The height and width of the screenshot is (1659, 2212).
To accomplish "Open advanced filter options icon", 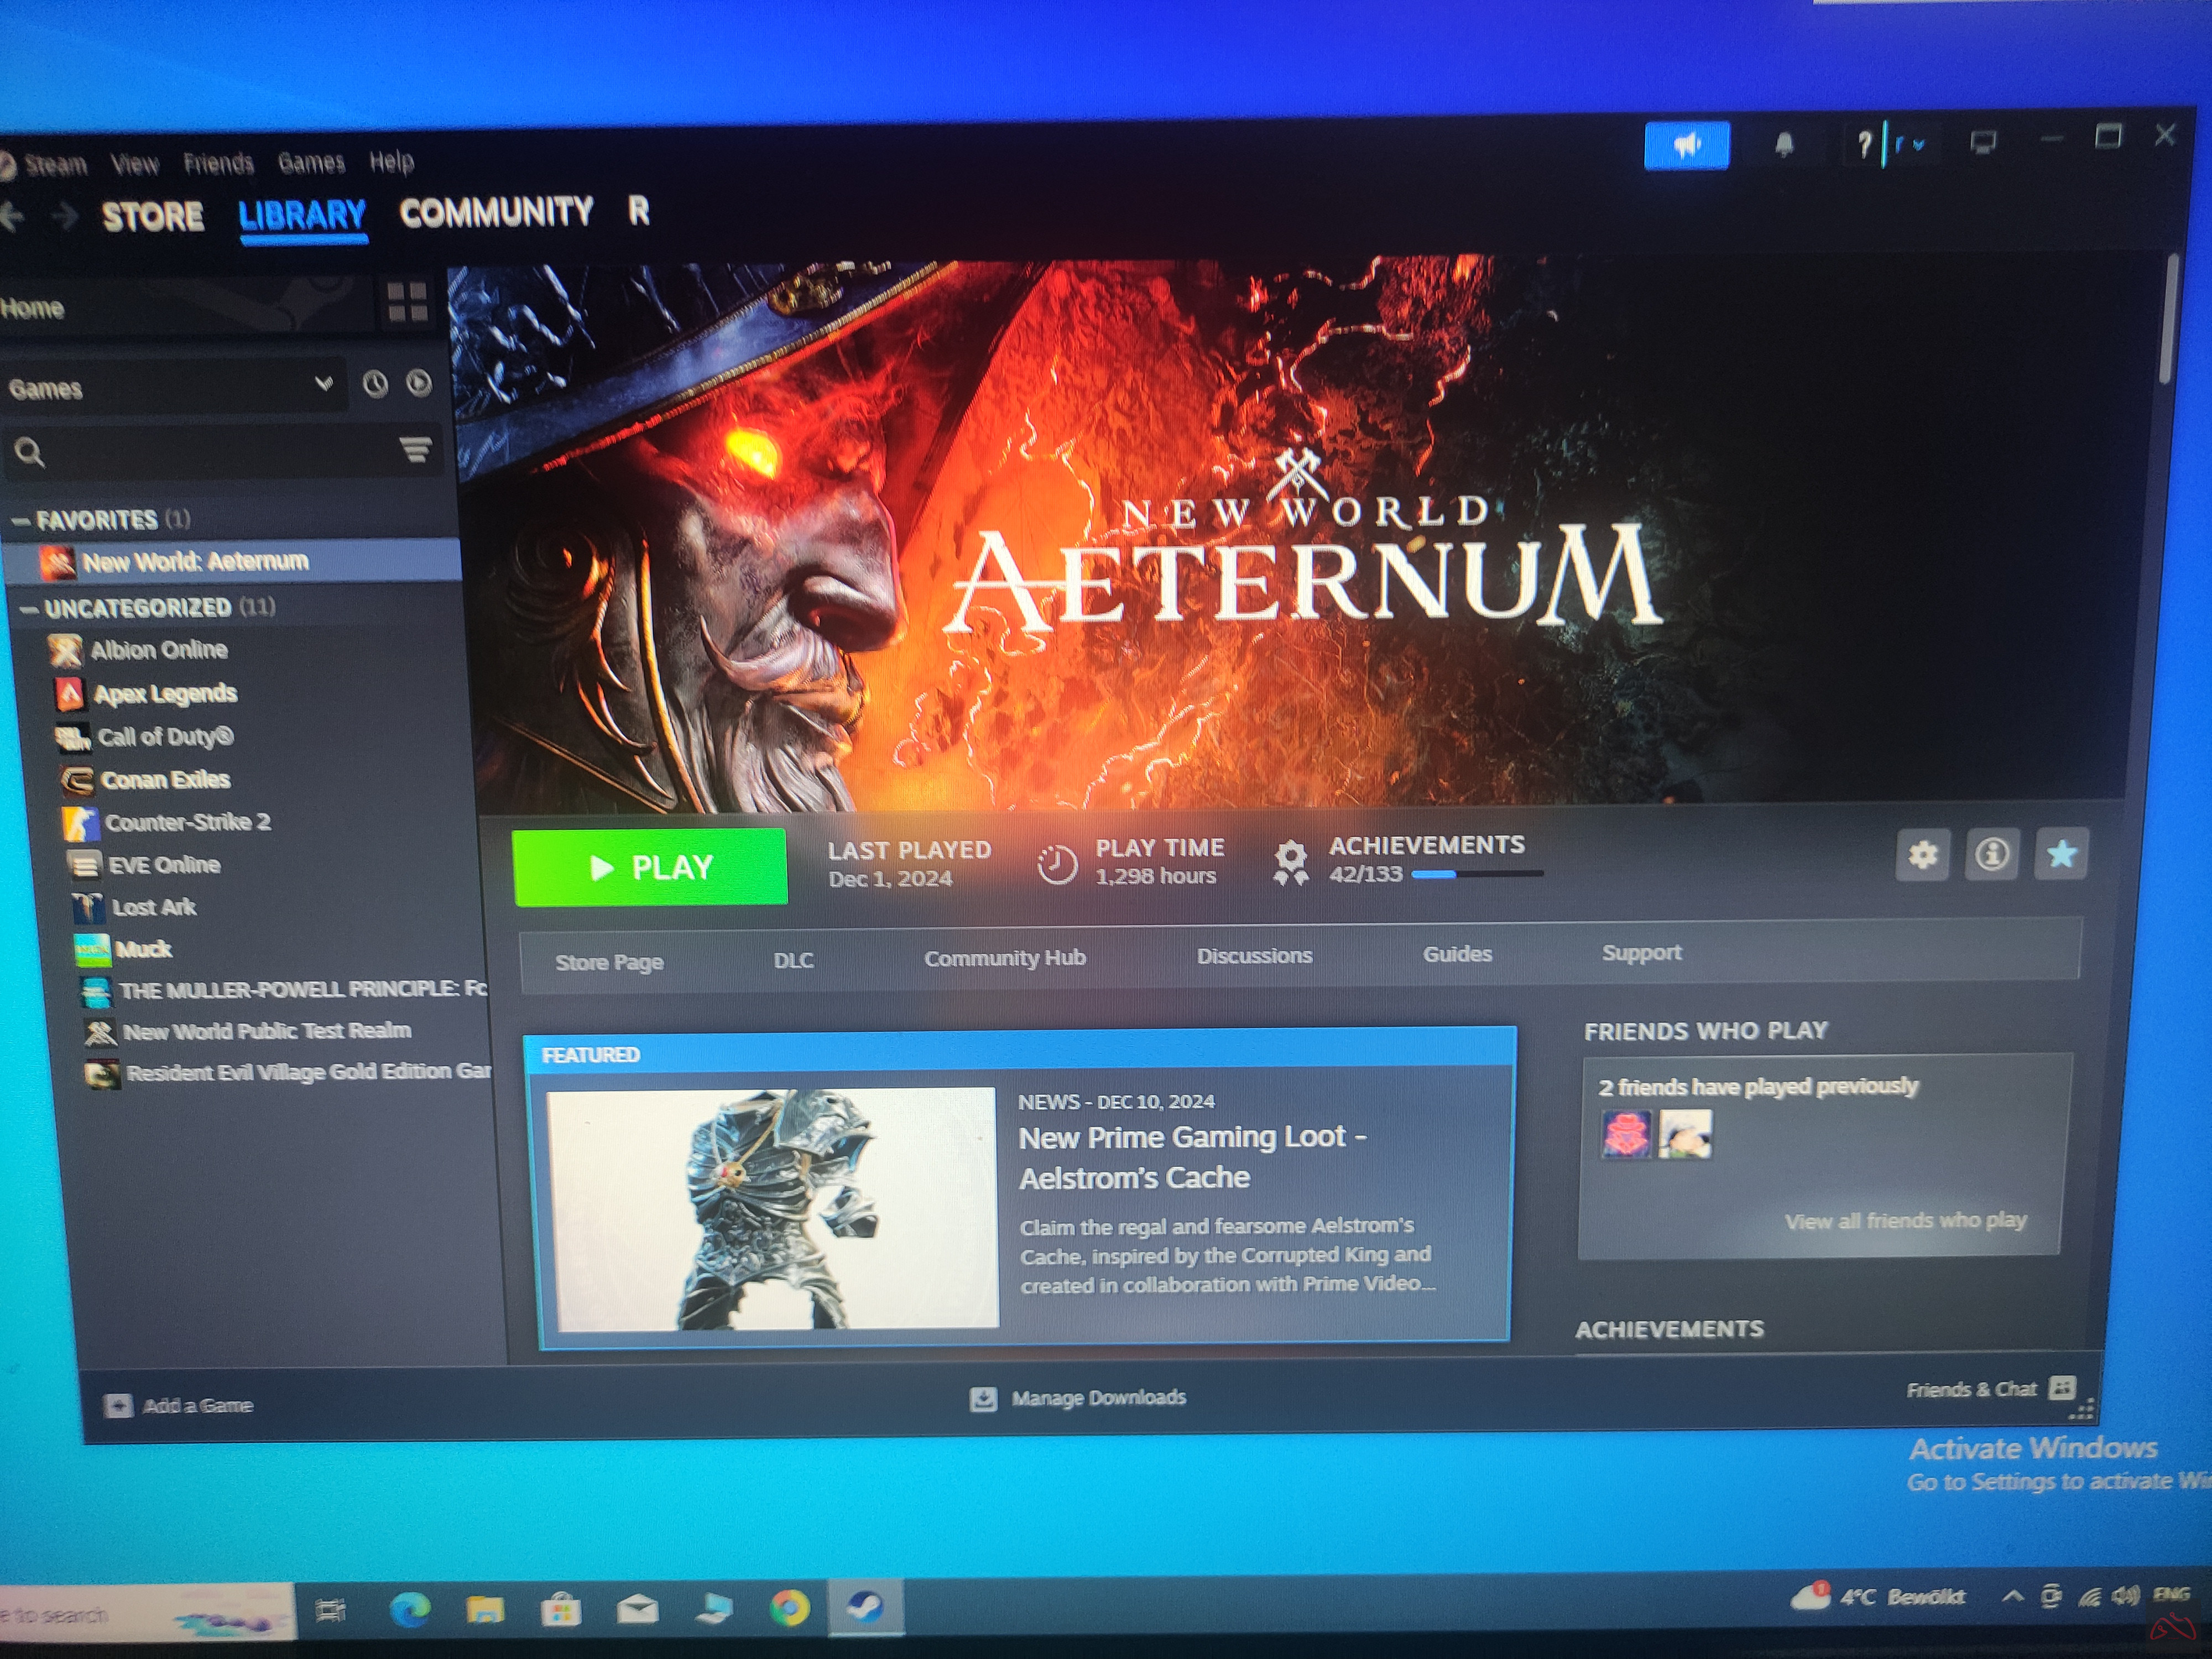I will pos(415,450).
